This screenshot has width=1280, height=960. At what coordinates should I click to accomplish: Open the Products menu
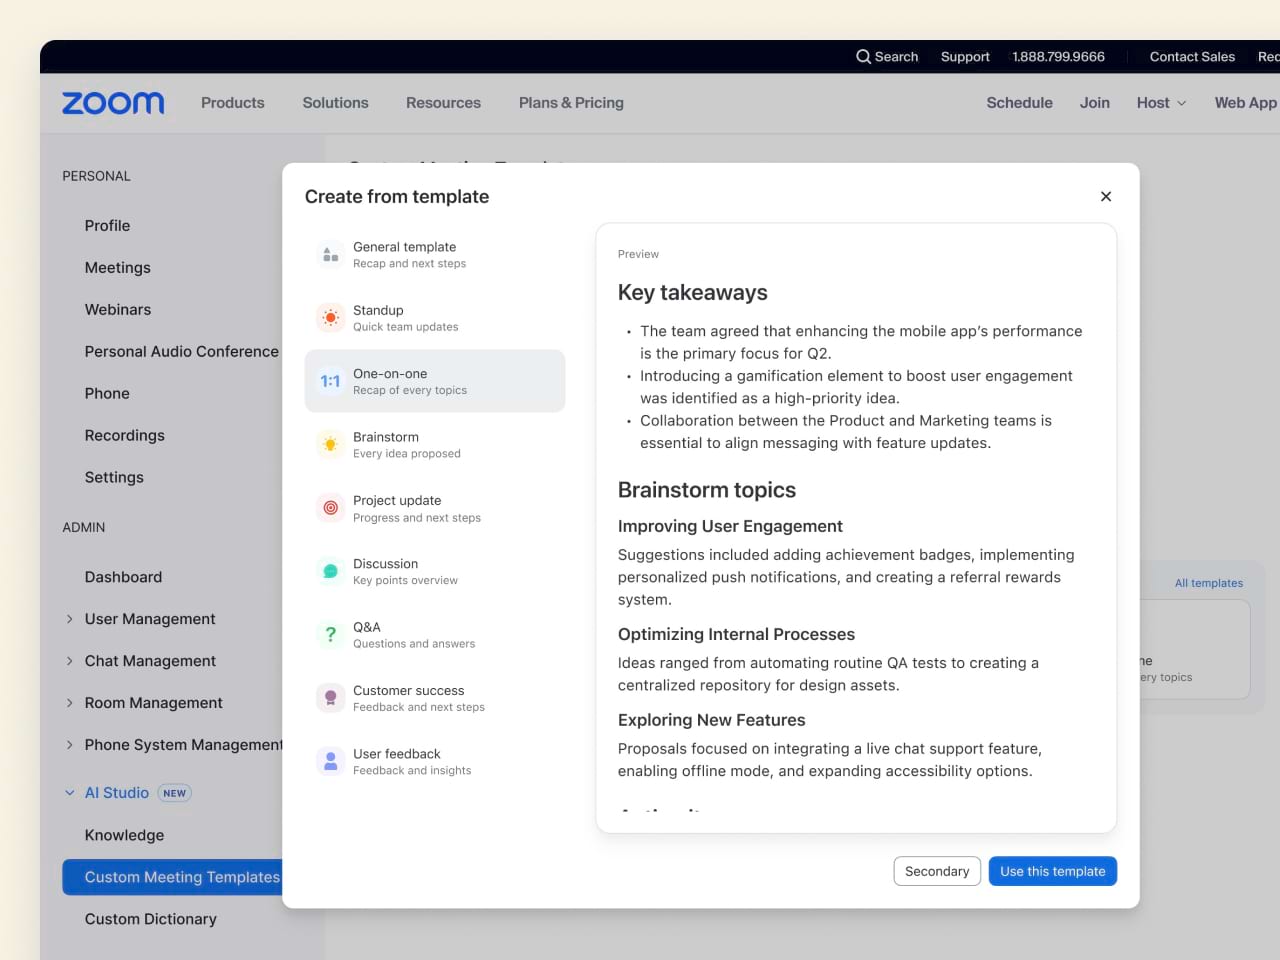[x=233, y=103]
